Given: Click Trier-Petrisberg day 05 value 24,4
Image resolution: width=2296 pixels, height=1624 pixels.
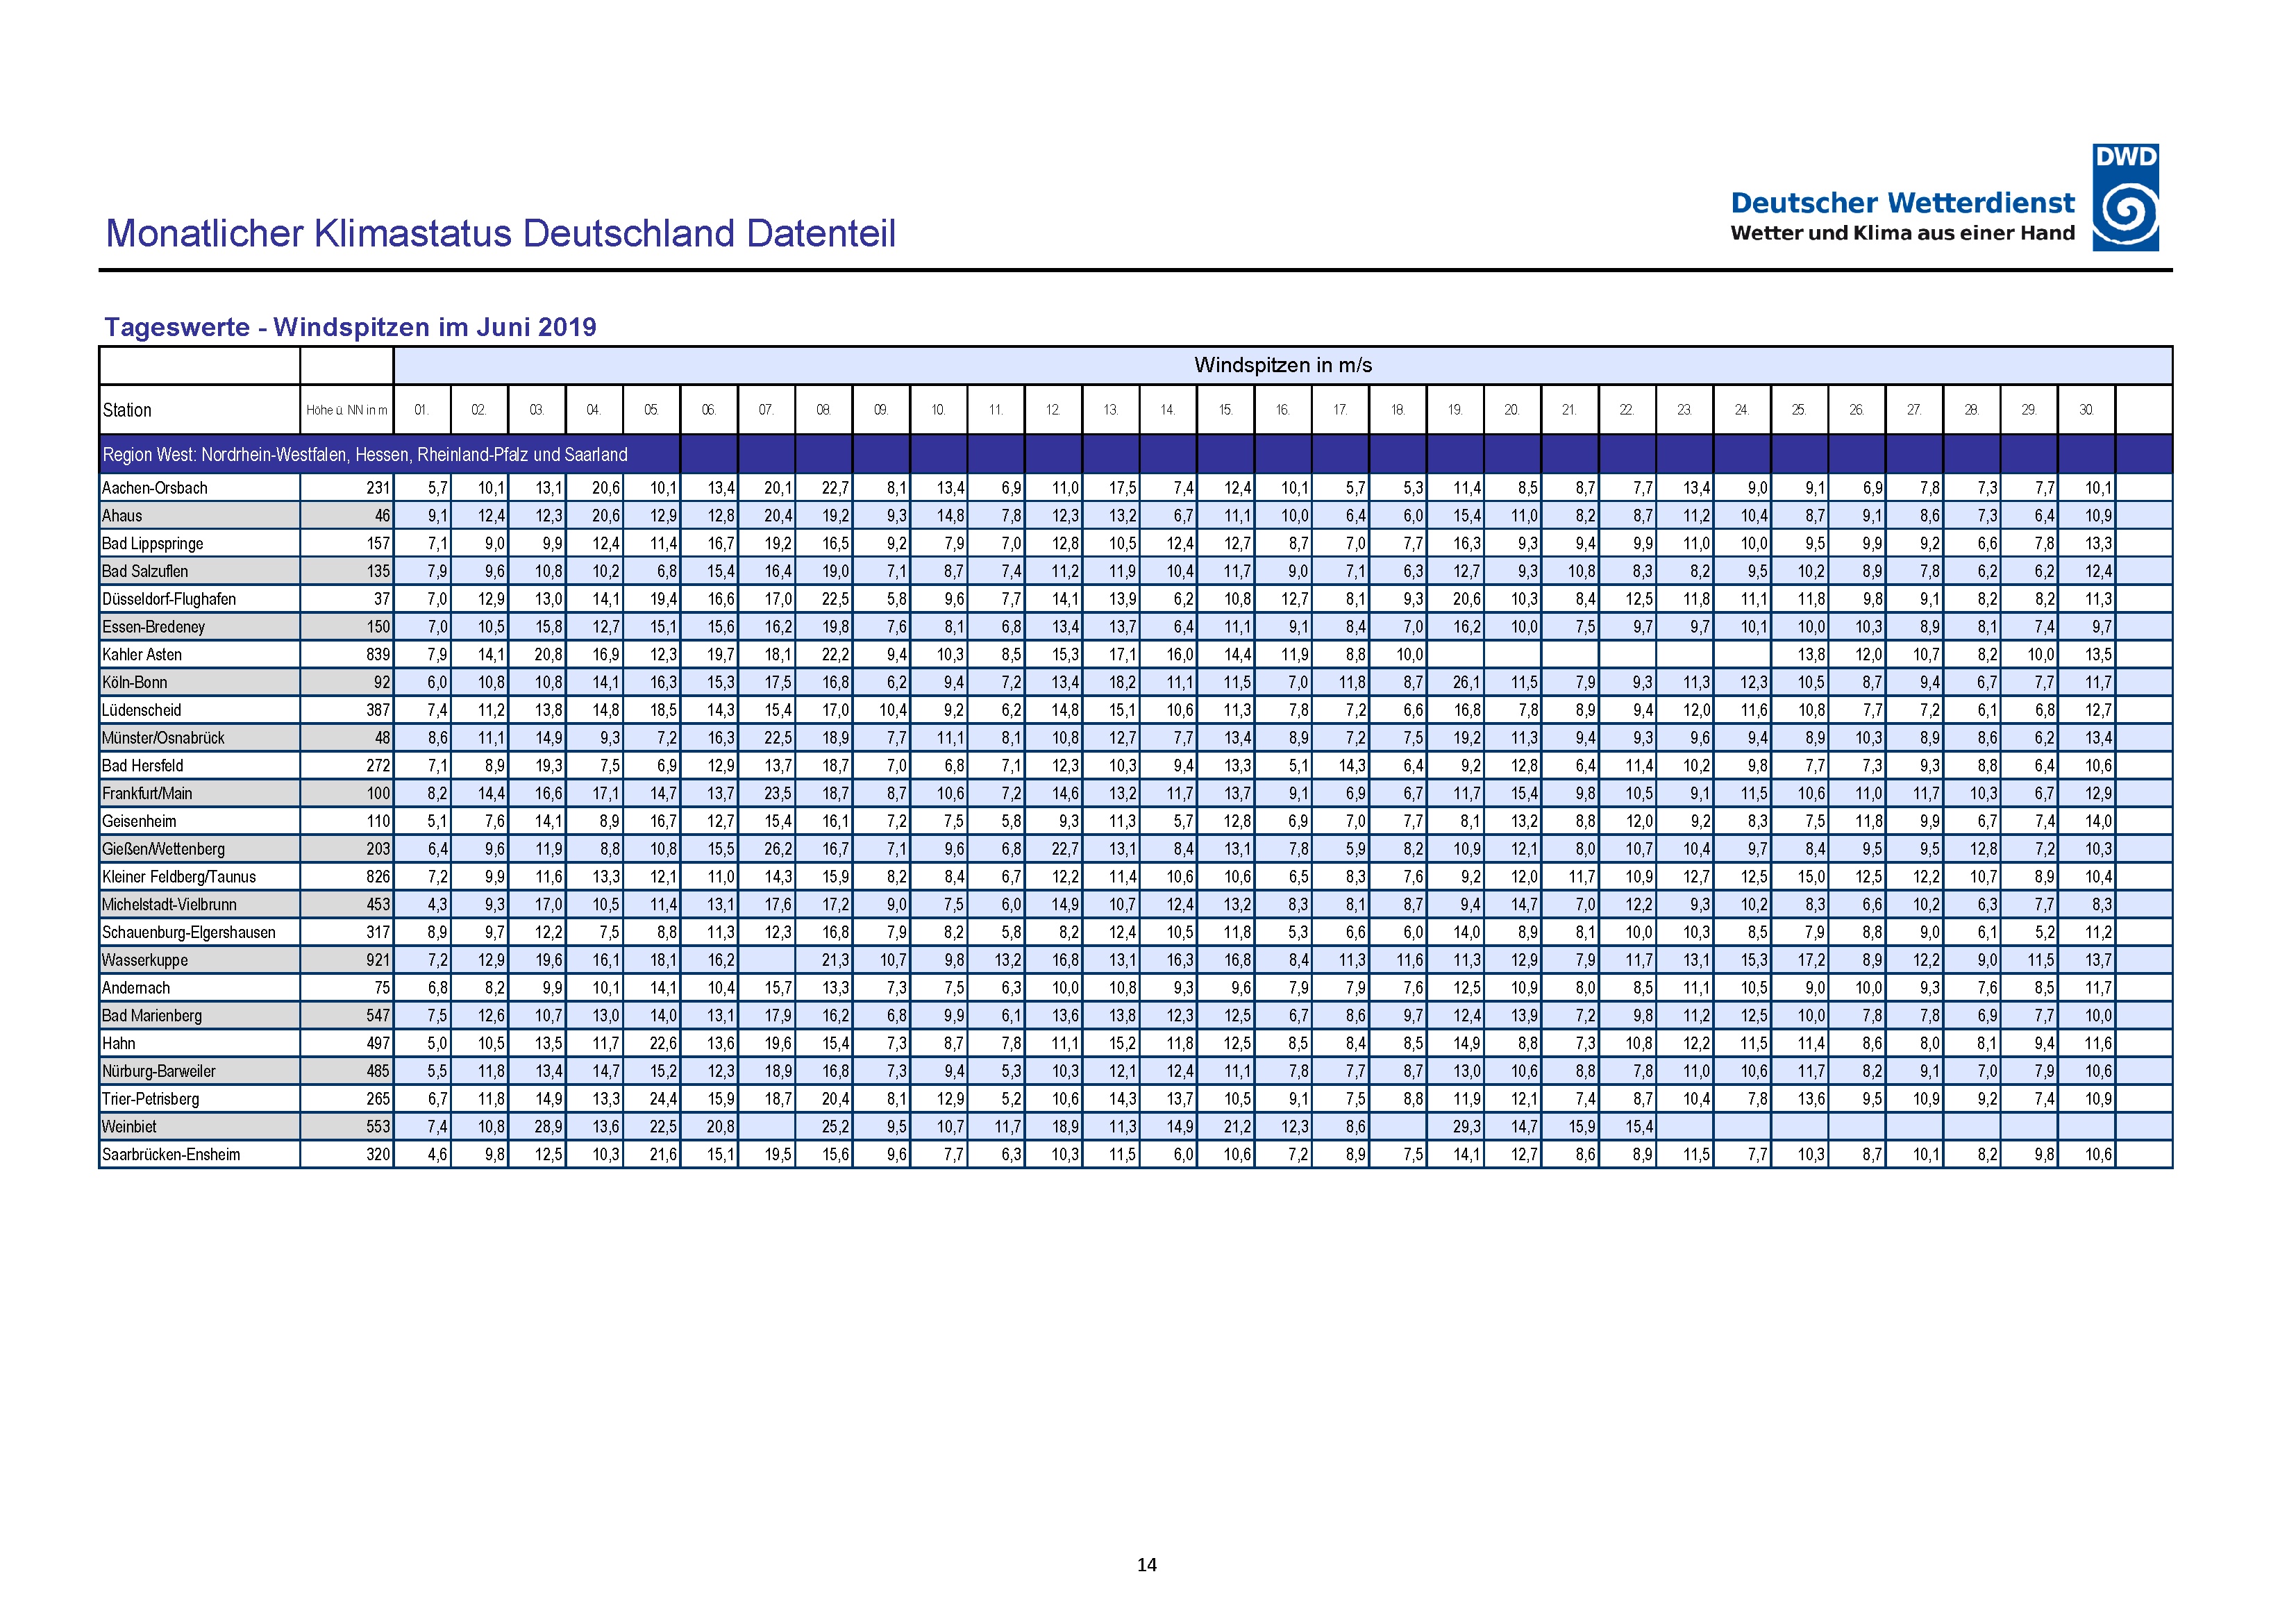Looking at the screenshot, I should pos(663,1099).
